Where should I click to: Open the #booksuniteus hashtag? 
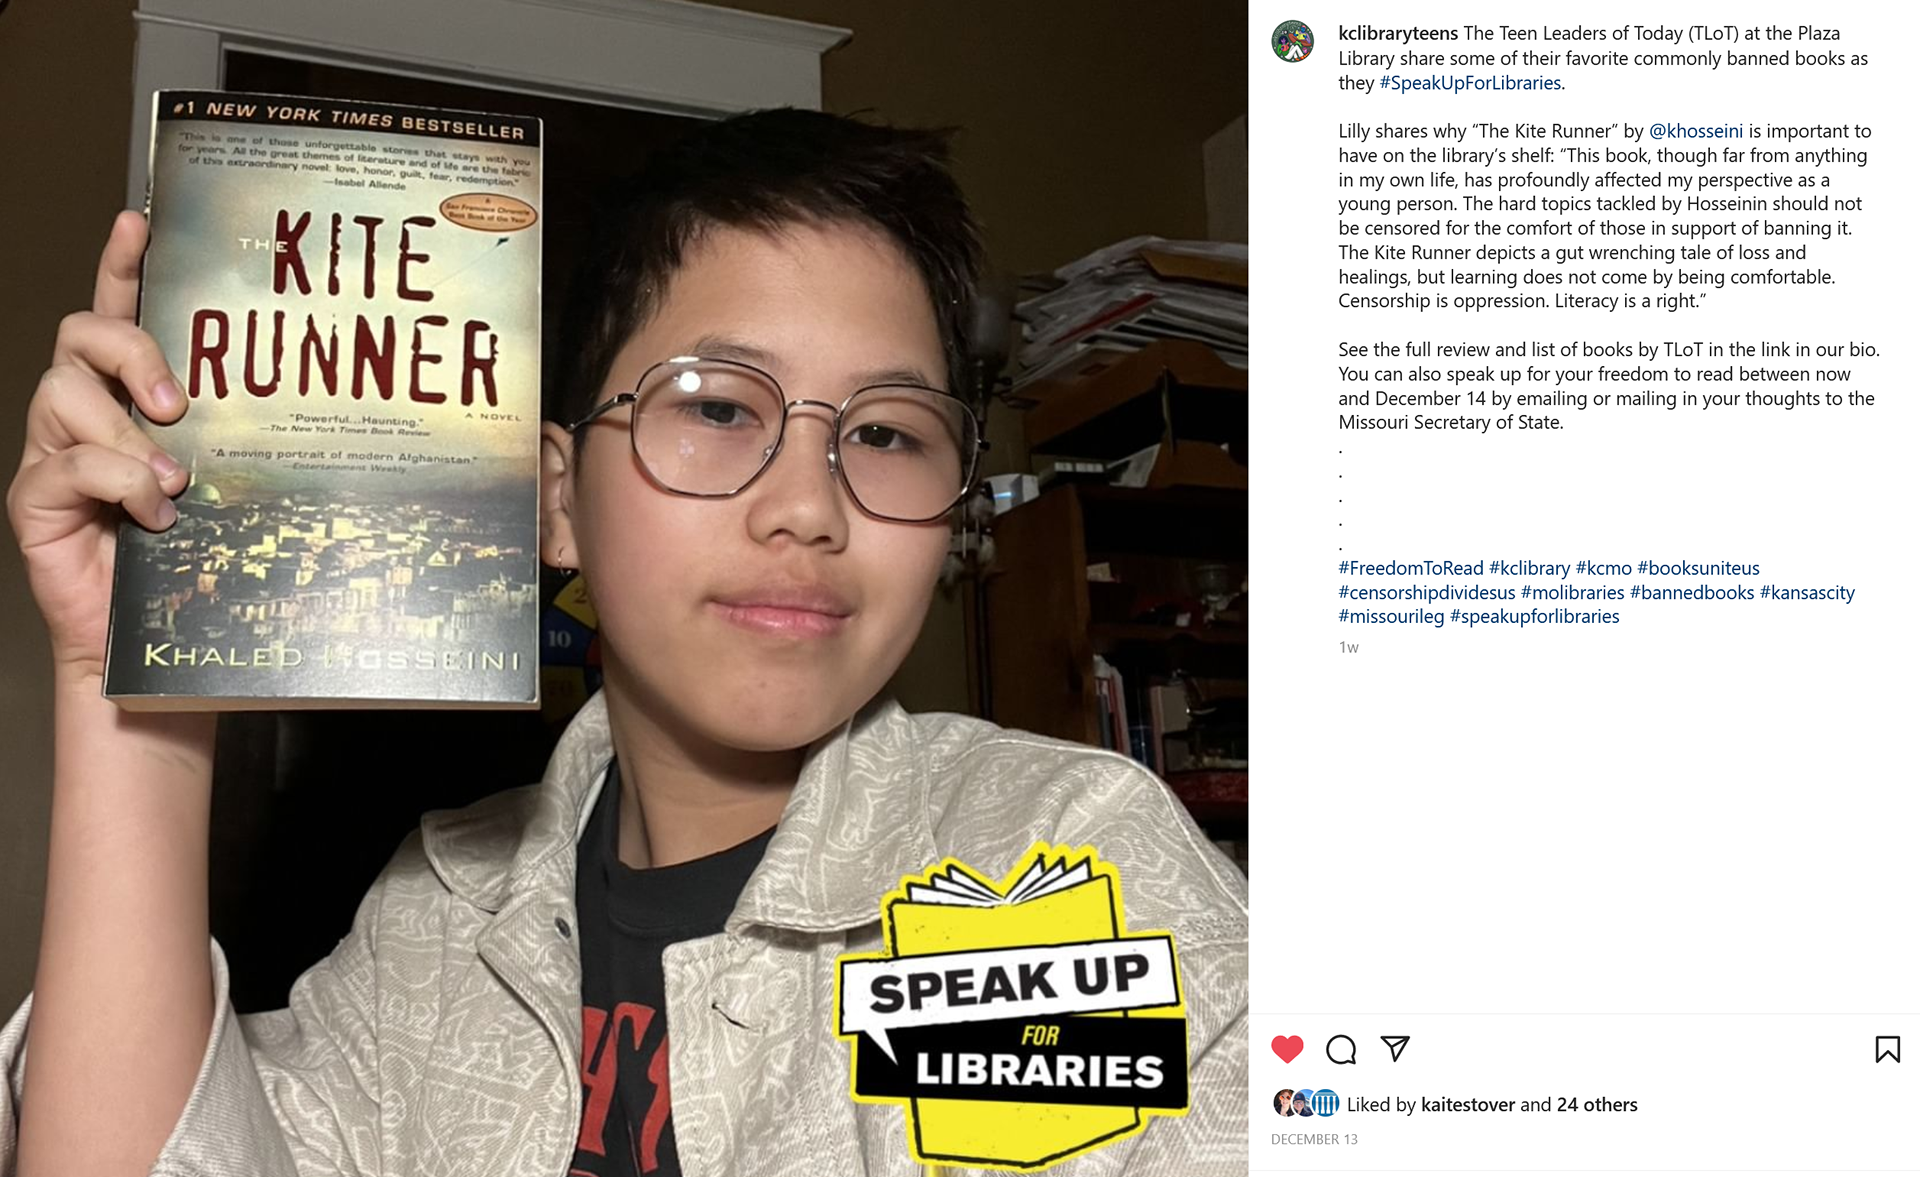point(1698,568)
